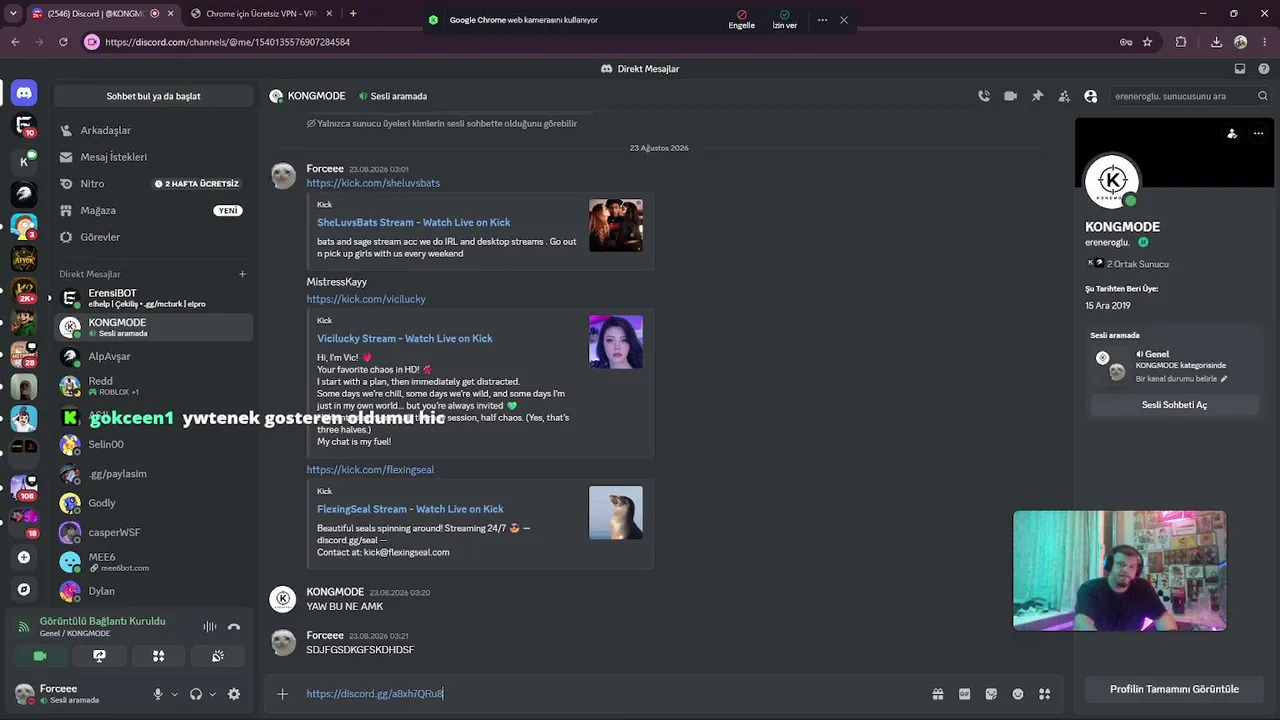Open the Godly conversation
The height and width of the screenshot is (720, 1280).
pos(153,503)
